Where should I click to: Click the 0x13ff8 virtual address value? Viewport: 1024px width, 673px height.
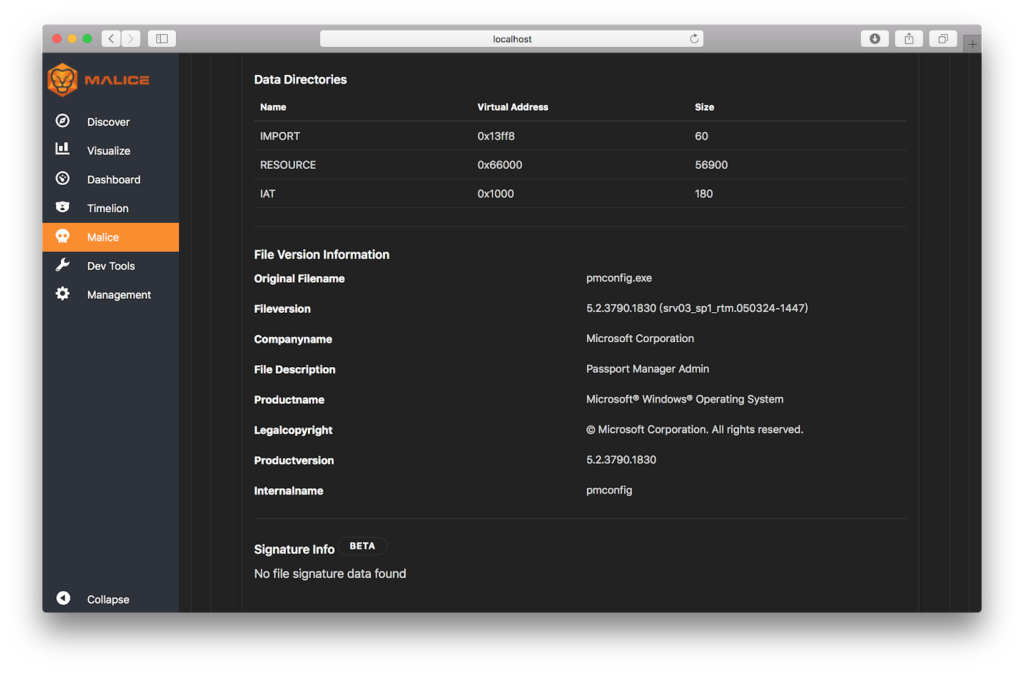tap(496, 136)
